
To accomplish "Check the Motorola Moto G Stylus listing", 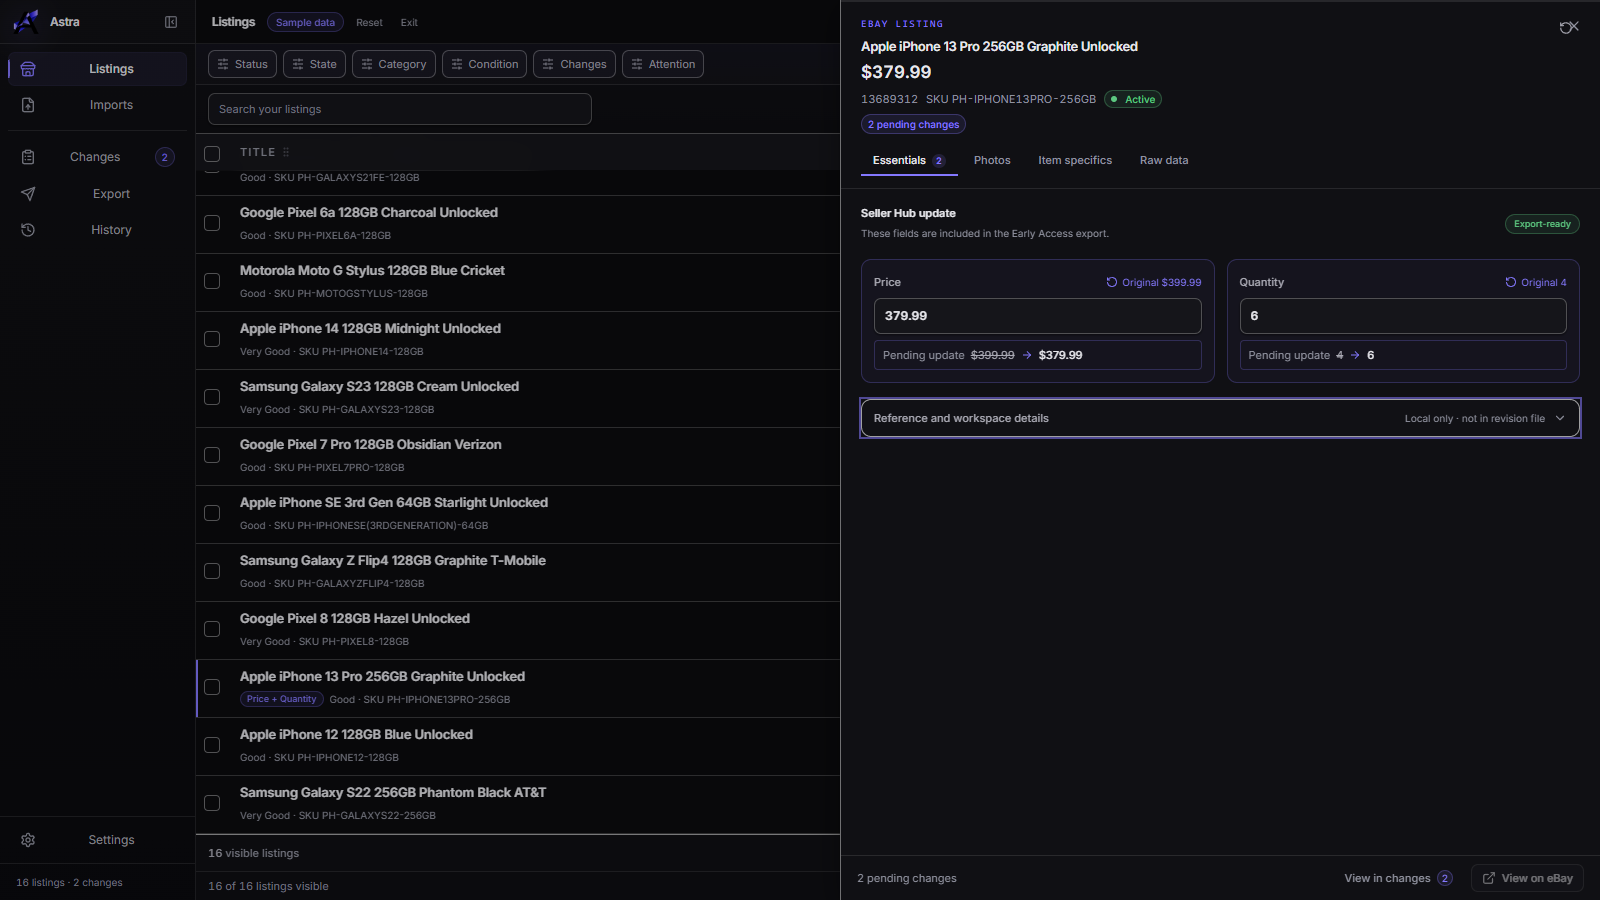I will pyautogui.click(x=212, y=281).
